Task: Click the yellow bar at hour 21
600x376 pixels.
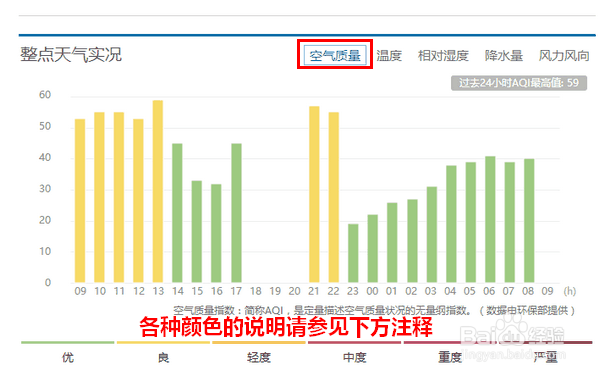Action: (x=314, y=194)
